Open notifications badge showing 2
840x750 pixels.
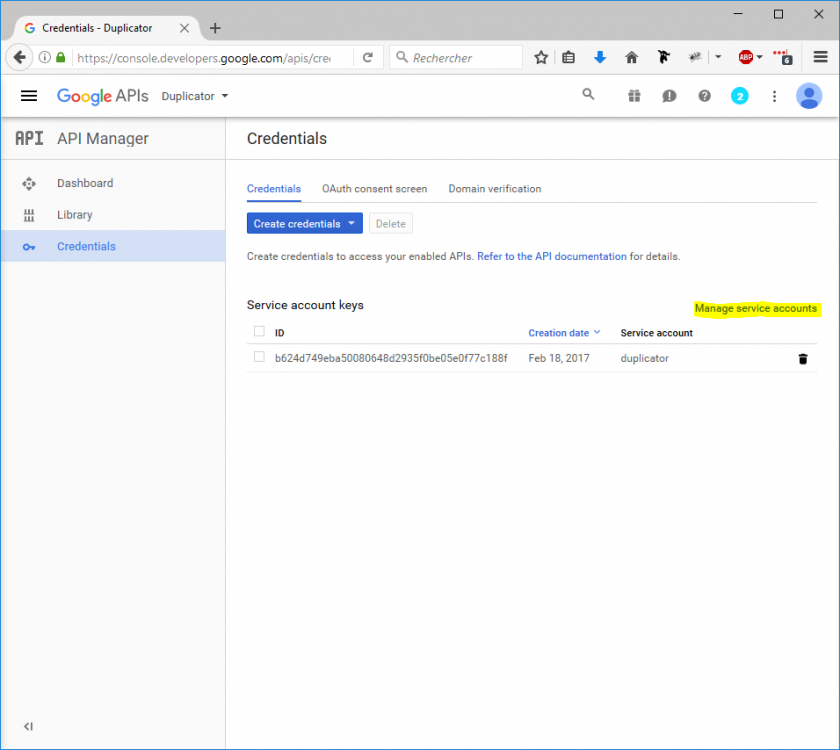(739, 96)
